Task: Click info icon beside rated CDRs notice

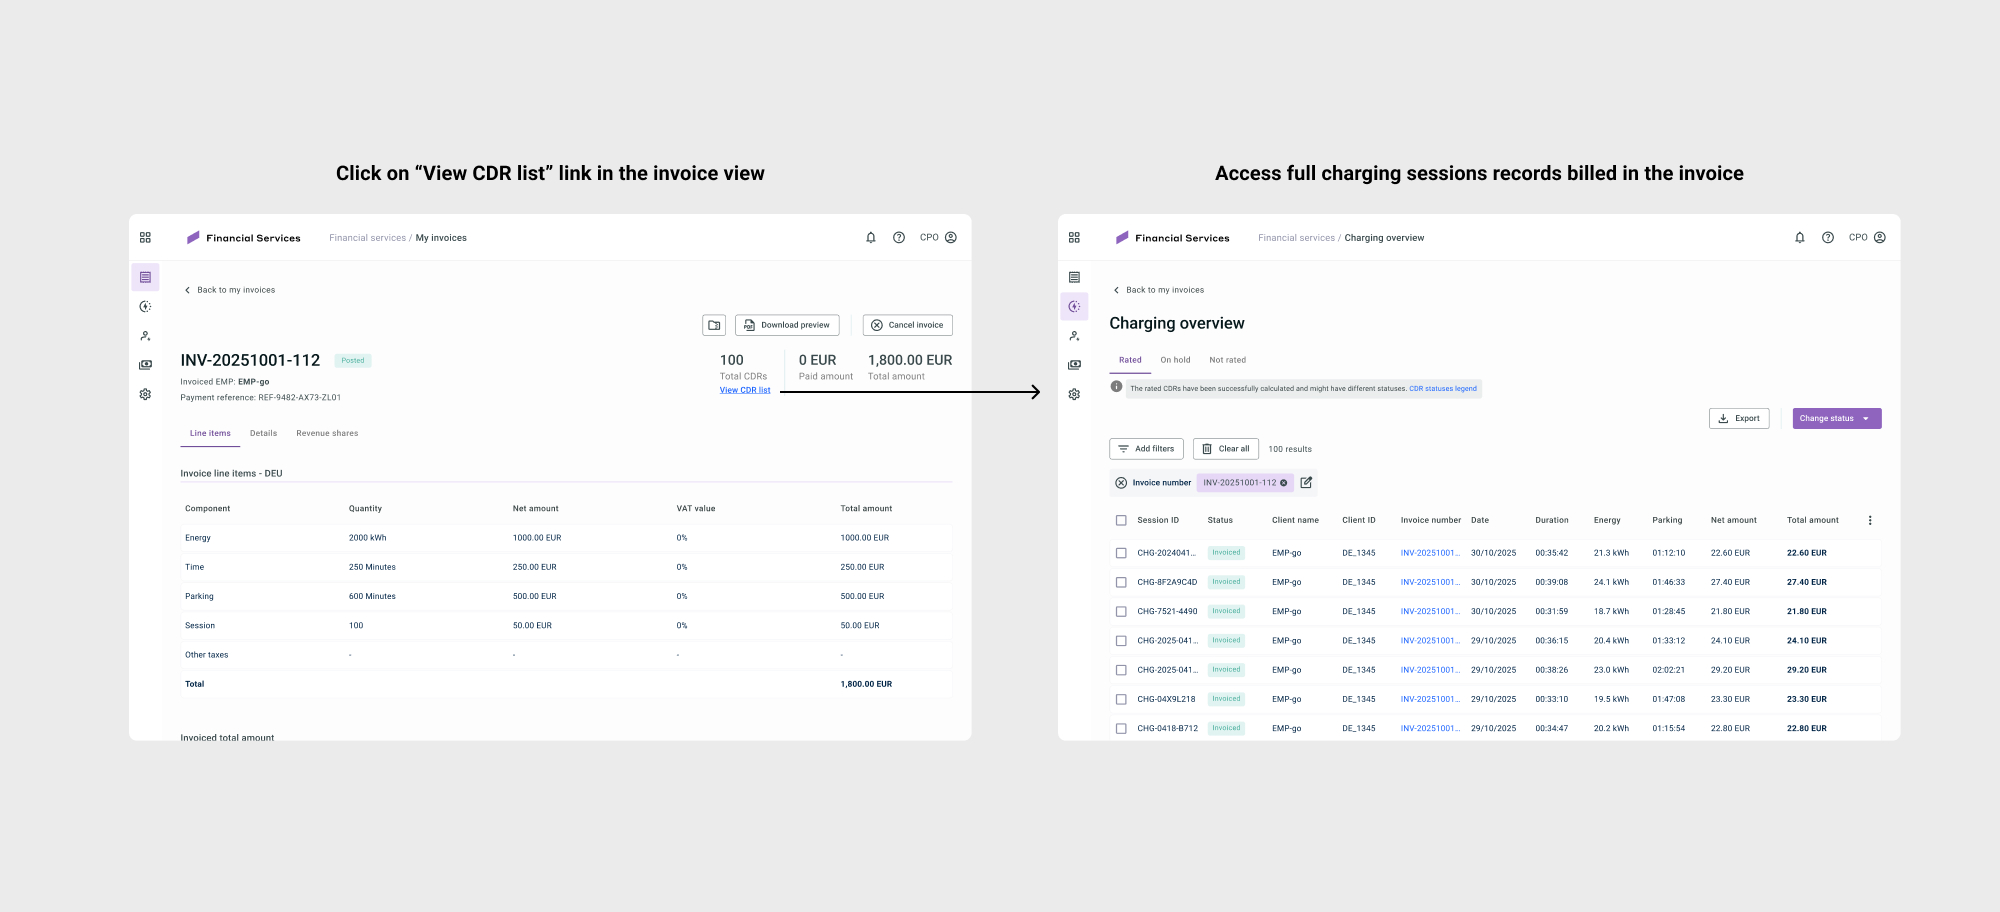Action: coord(1116,387)
